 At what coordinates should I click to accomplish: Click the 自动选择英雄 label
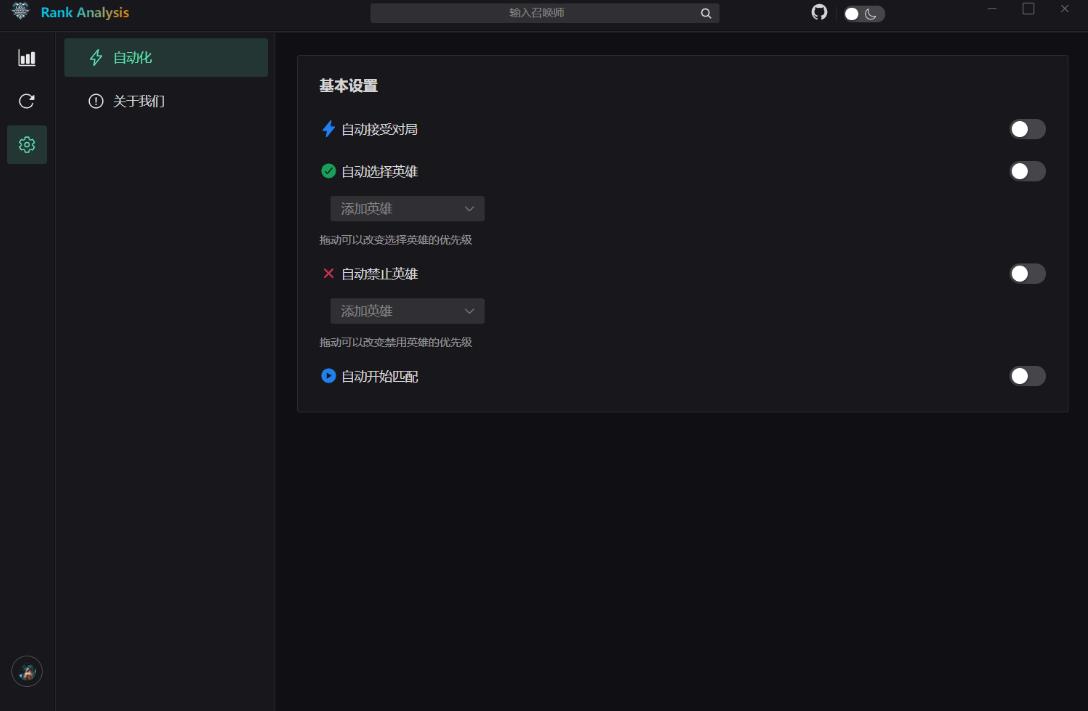[380, 172]
